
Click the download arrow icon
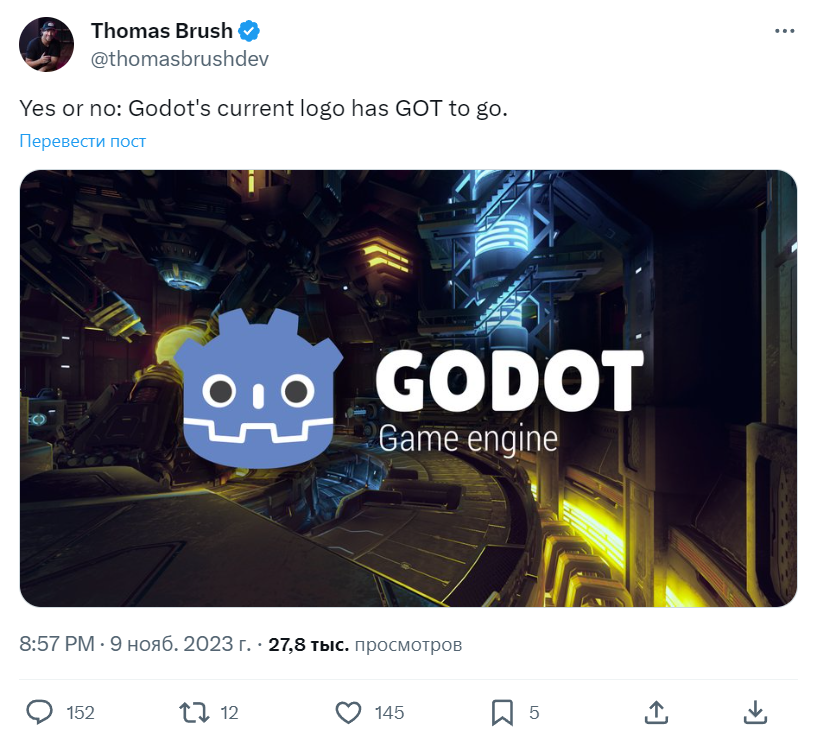tap(755, 713)
